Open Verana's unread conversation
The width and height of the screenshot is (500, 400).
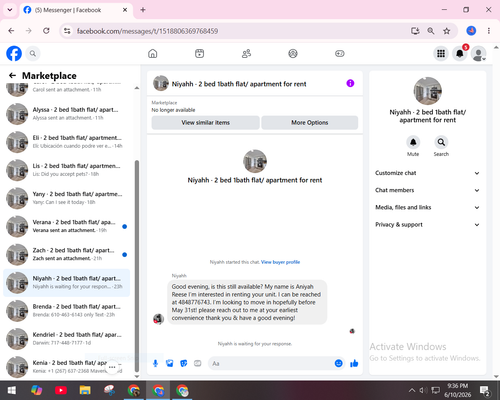point(67,226)
